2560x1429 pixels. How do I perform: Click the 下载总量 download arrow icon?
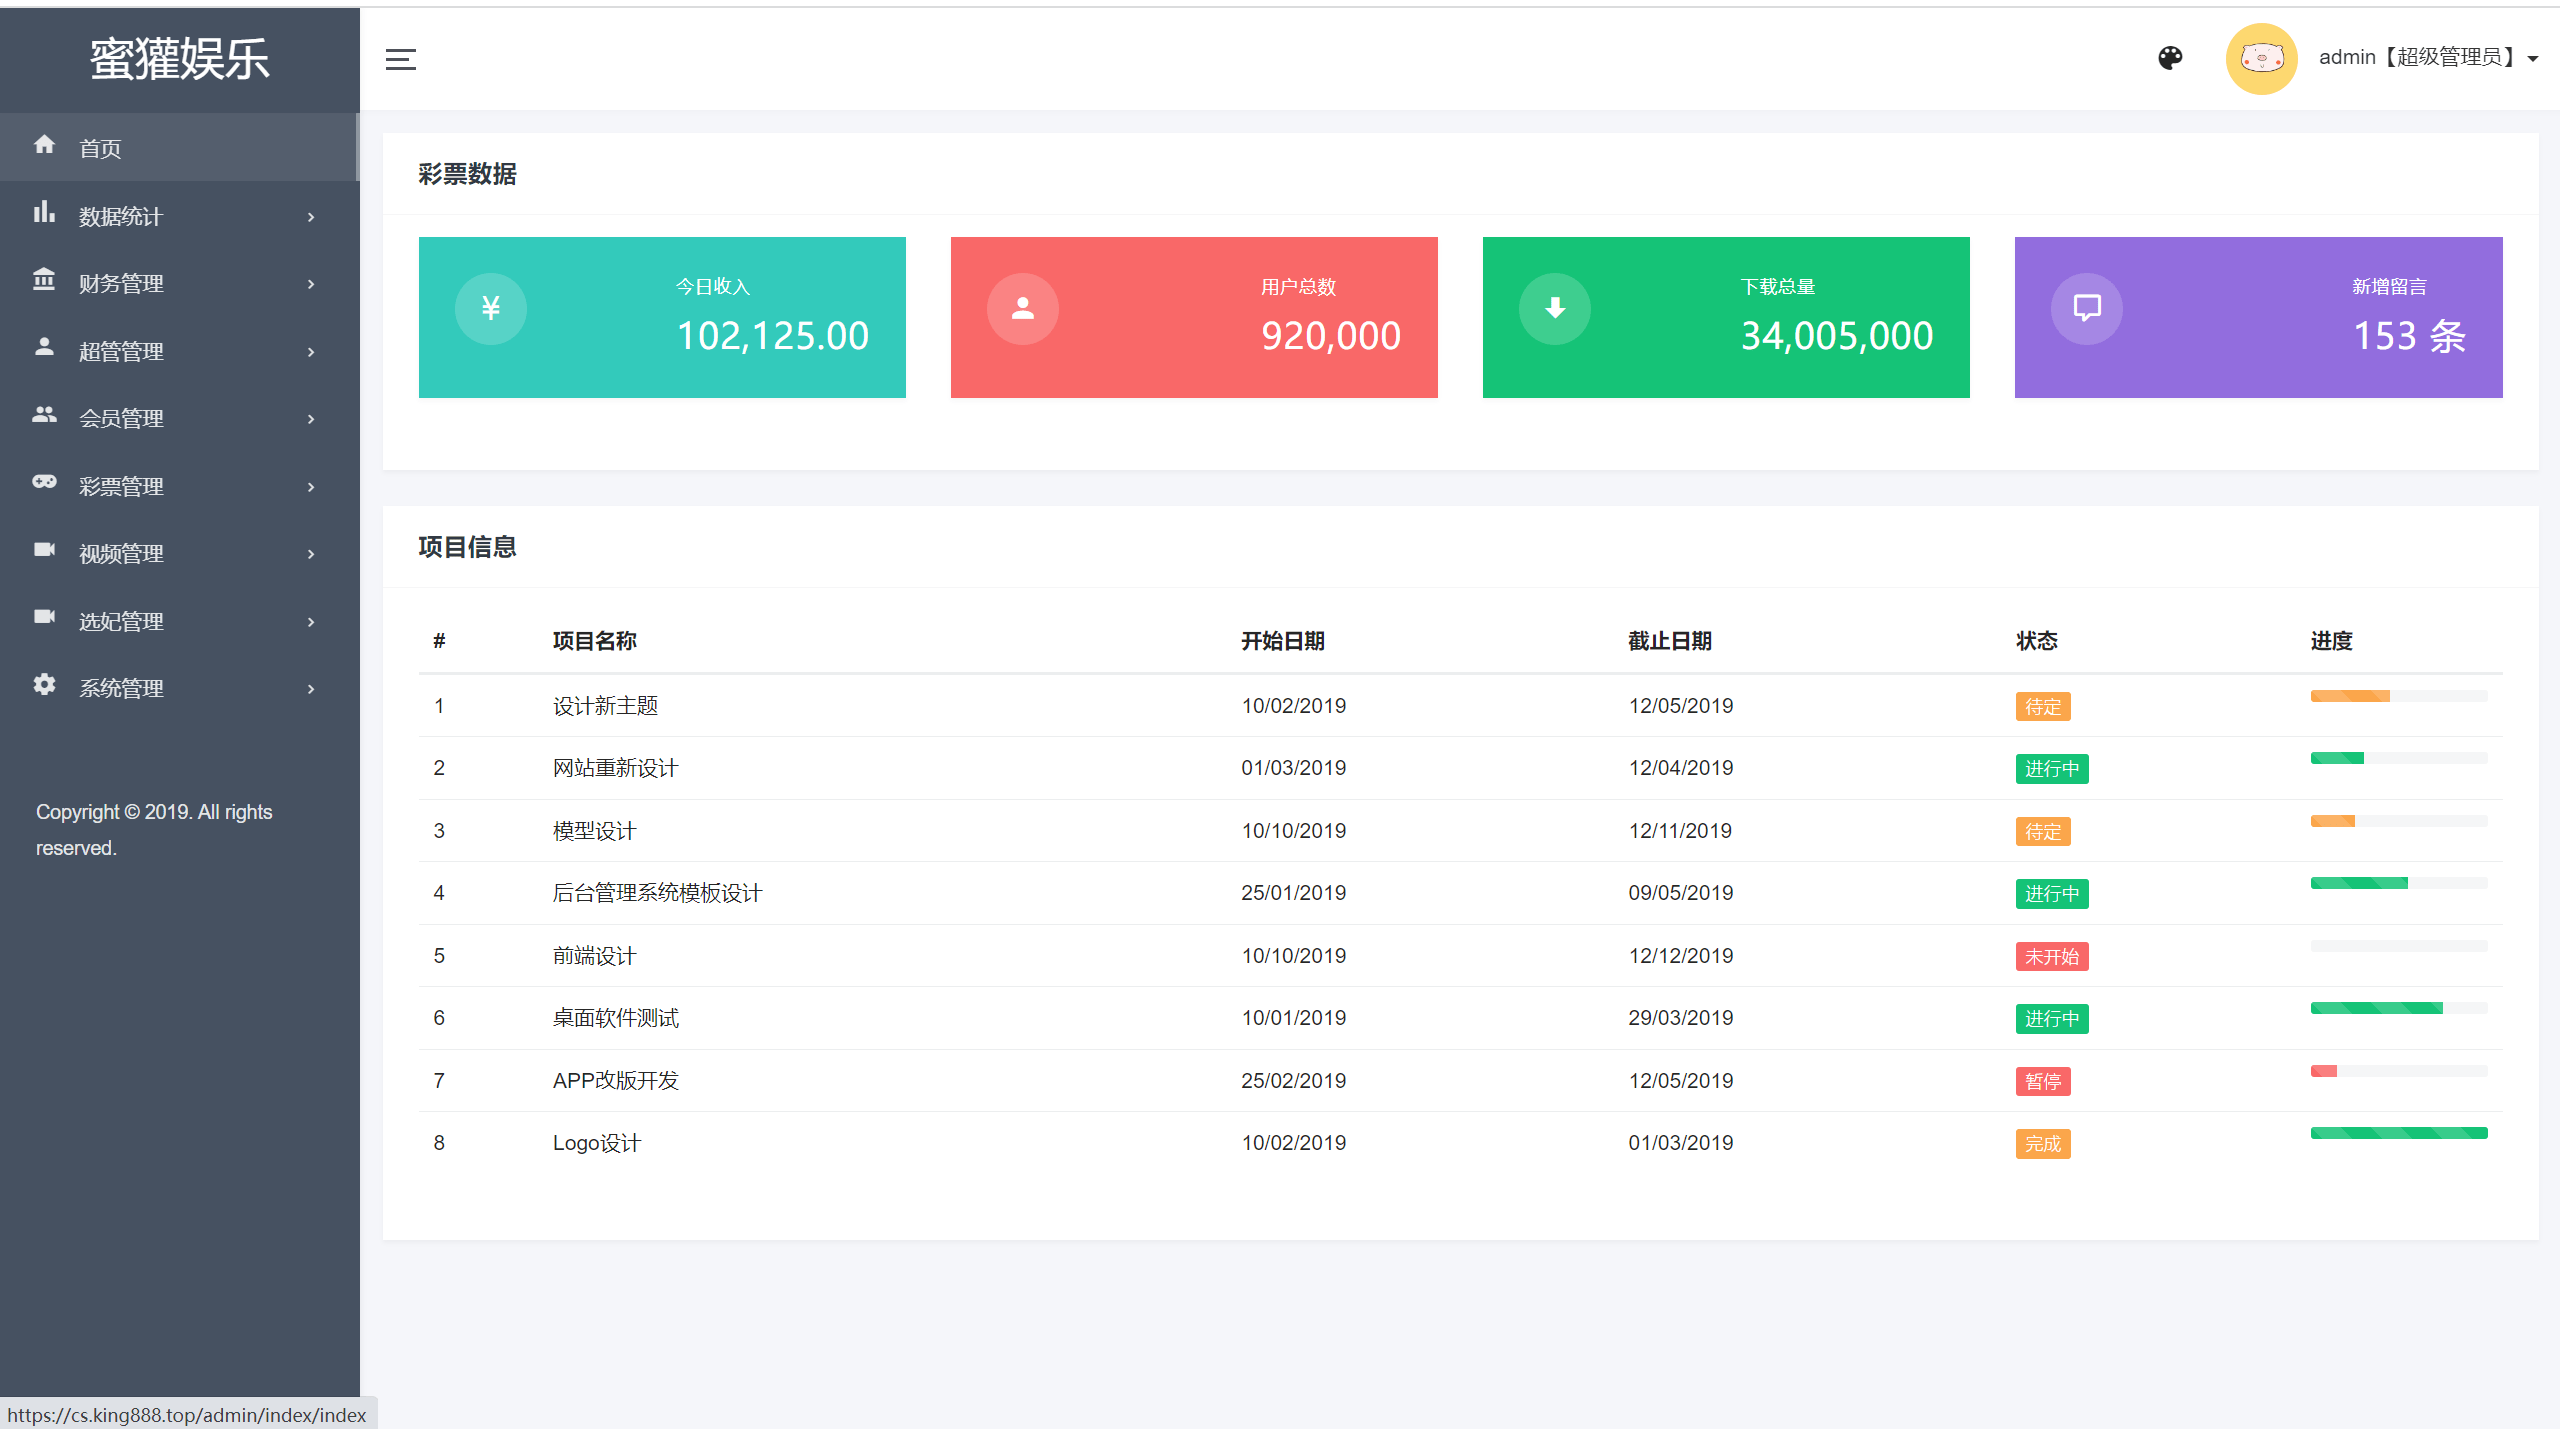coord(1554,308)
